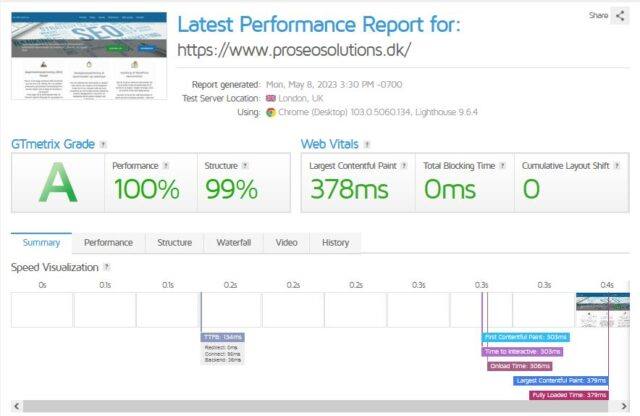Select the Summary tab

(x=41, y=243)
